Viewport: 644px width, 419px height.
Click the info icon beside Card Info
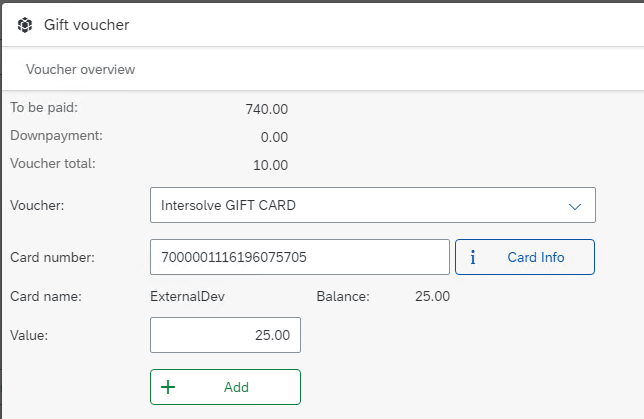click(x=472, y=257)
